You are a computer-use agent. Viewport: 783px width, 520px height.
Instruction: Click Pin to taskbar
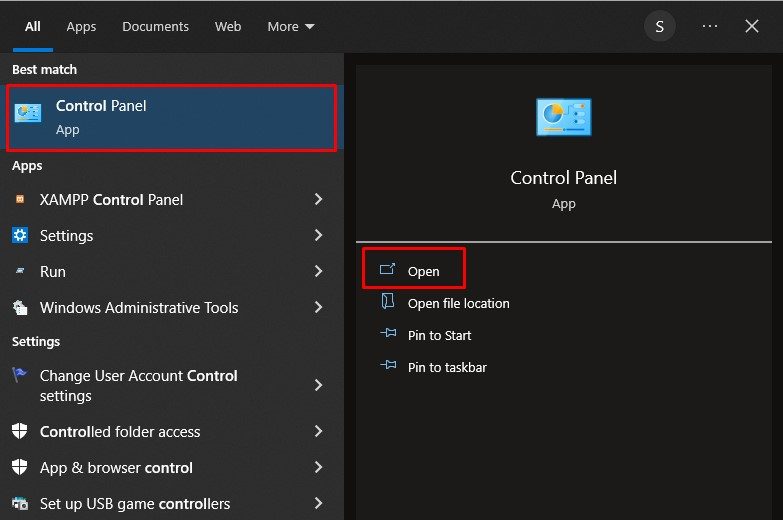(447, 368)
